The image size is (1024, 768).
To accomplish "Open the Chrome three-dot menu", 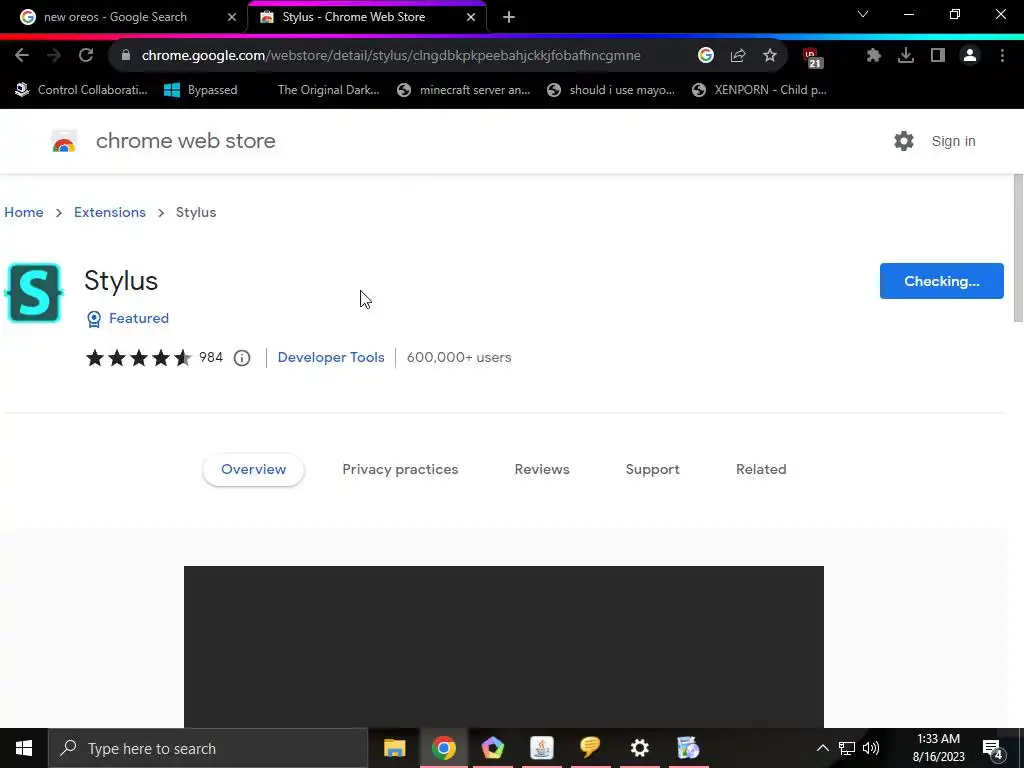I will point(1002,56).
